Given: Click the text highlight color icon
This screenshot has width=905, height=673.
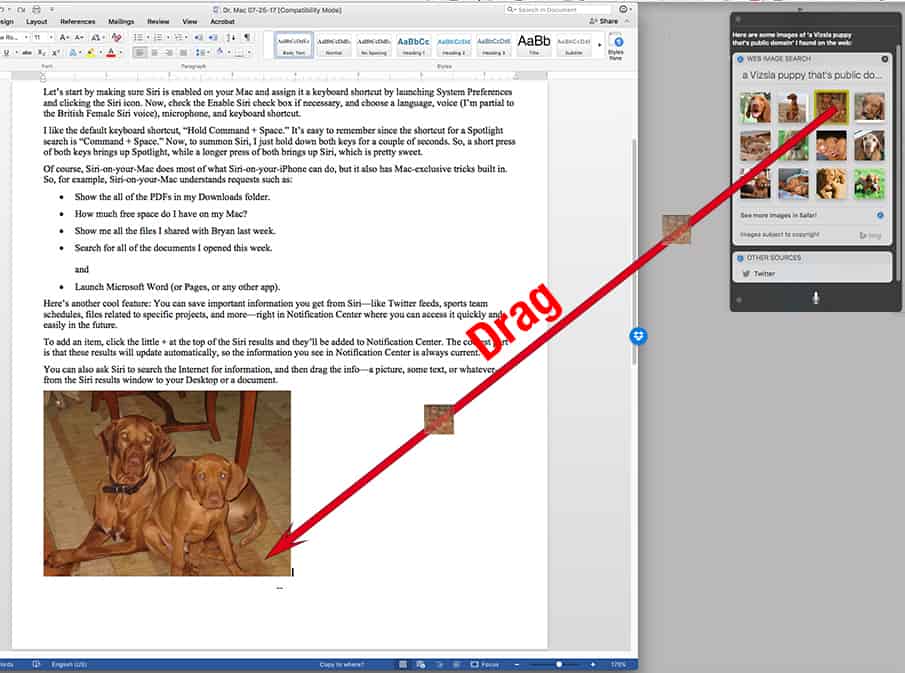Looking at the screenshot, I should point(89,53).
